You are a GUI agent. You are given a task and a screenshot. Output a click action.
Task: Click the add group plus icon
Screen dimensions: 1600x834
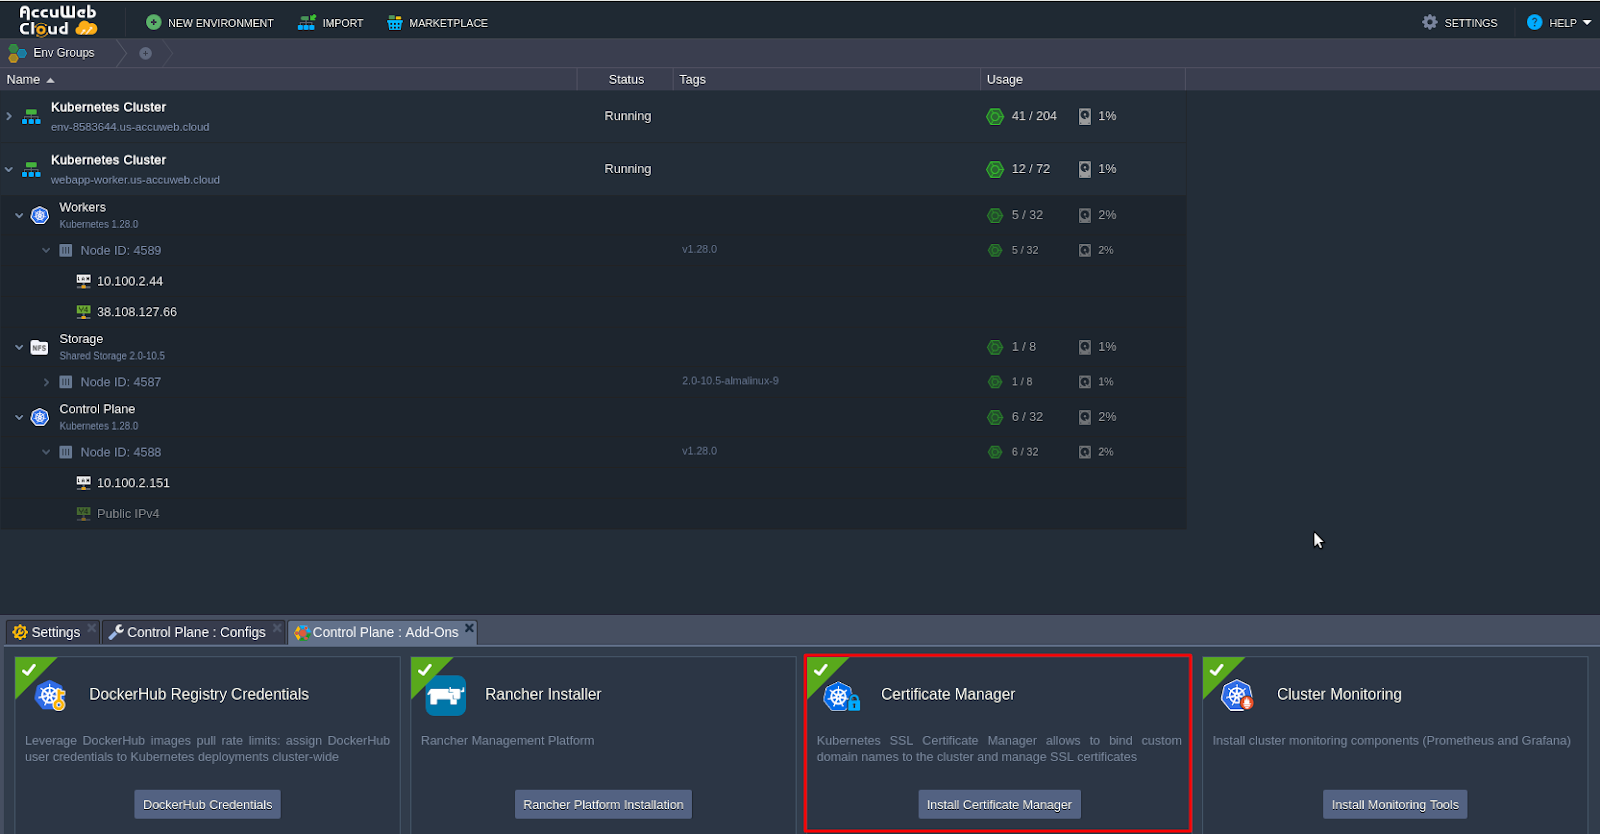point(145,53)
